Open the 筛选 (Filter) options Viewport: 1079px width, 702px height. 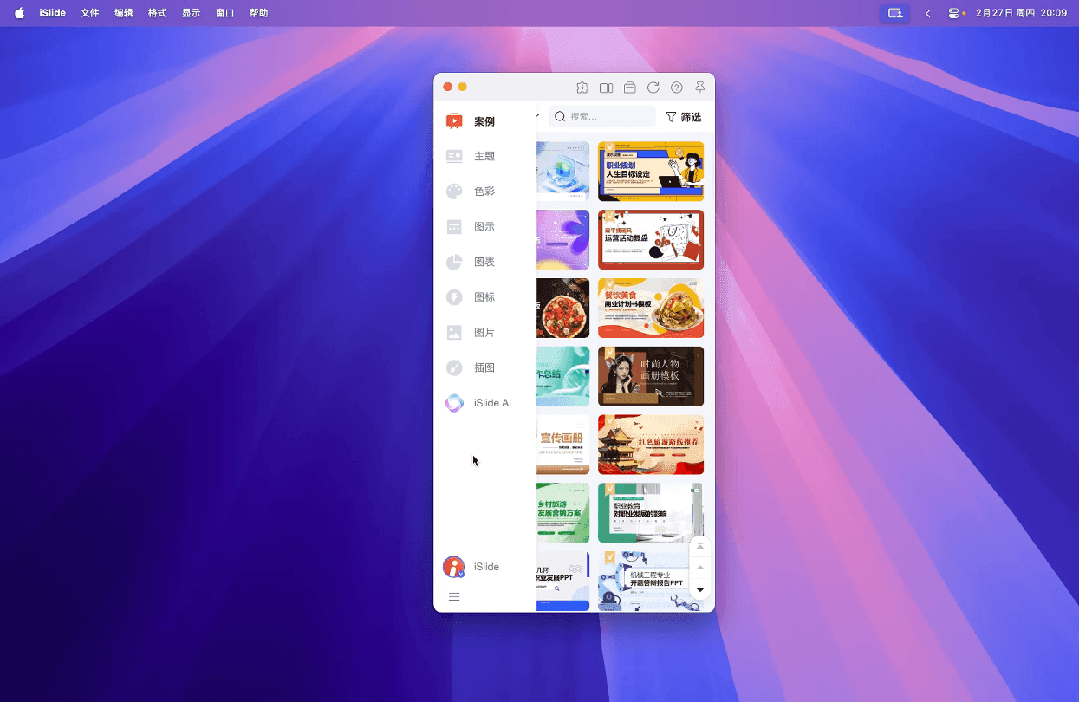click(684, 116)
